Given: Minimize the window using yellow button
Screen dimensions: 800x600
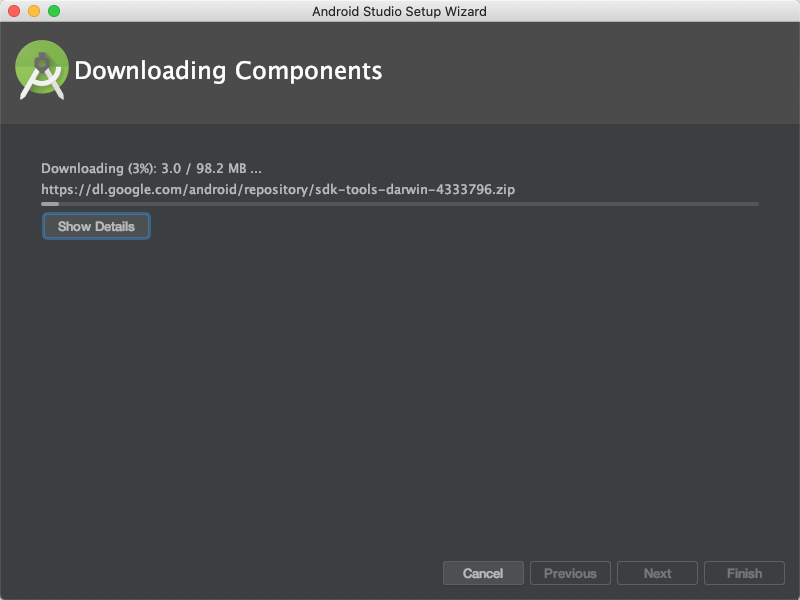Looking at the screenshot, I should (34, 11).
